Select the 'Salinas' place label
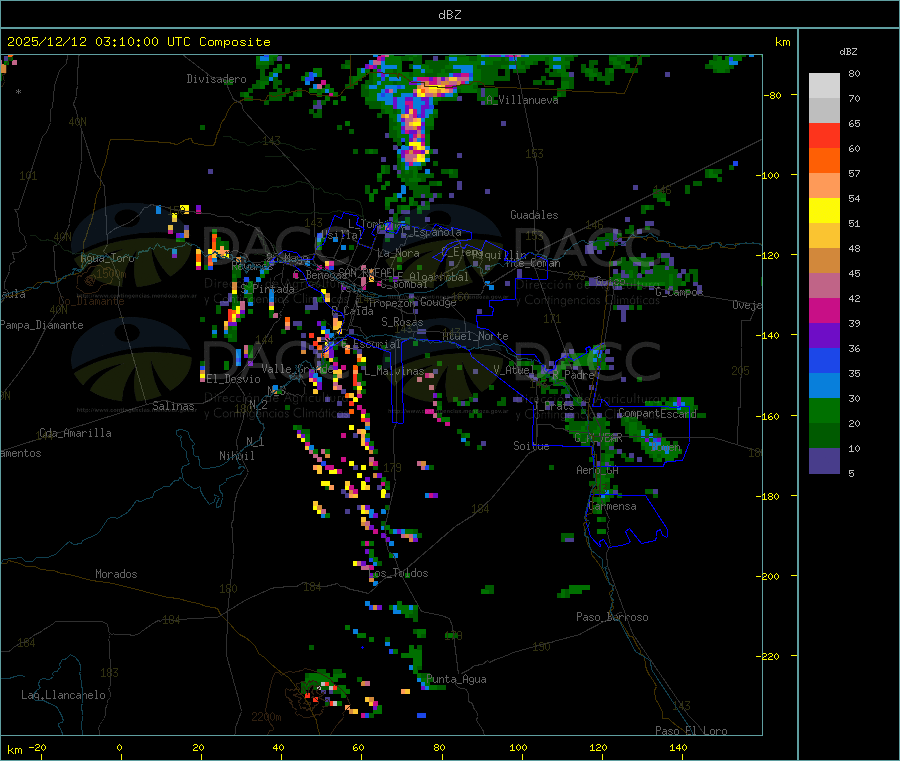This screenshot has height=761, width=900. [x=173, y=406]
